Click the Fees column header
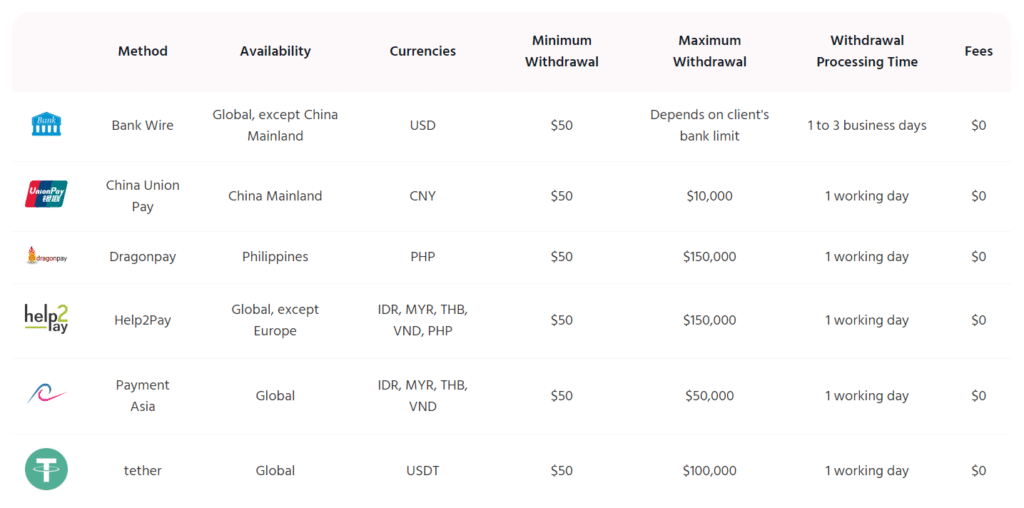The image size is (1024, 508). (x=978, y=51)
